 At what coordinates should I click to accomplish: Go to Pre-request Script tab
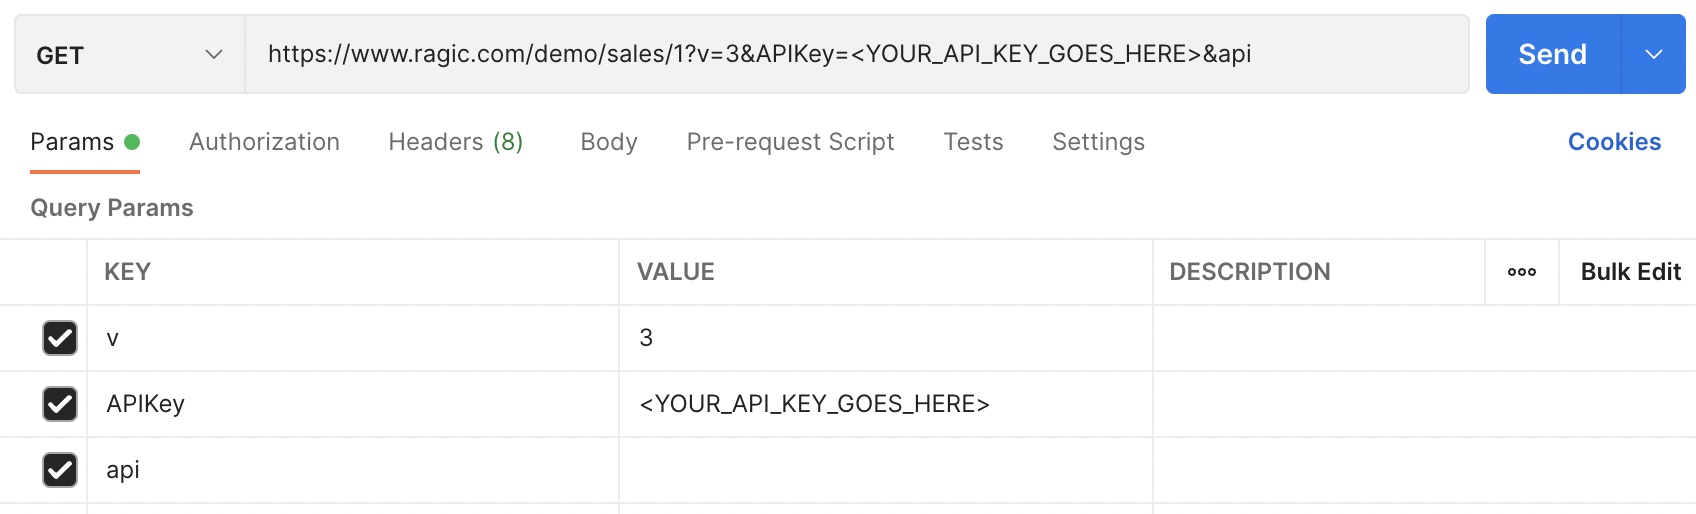790,142
